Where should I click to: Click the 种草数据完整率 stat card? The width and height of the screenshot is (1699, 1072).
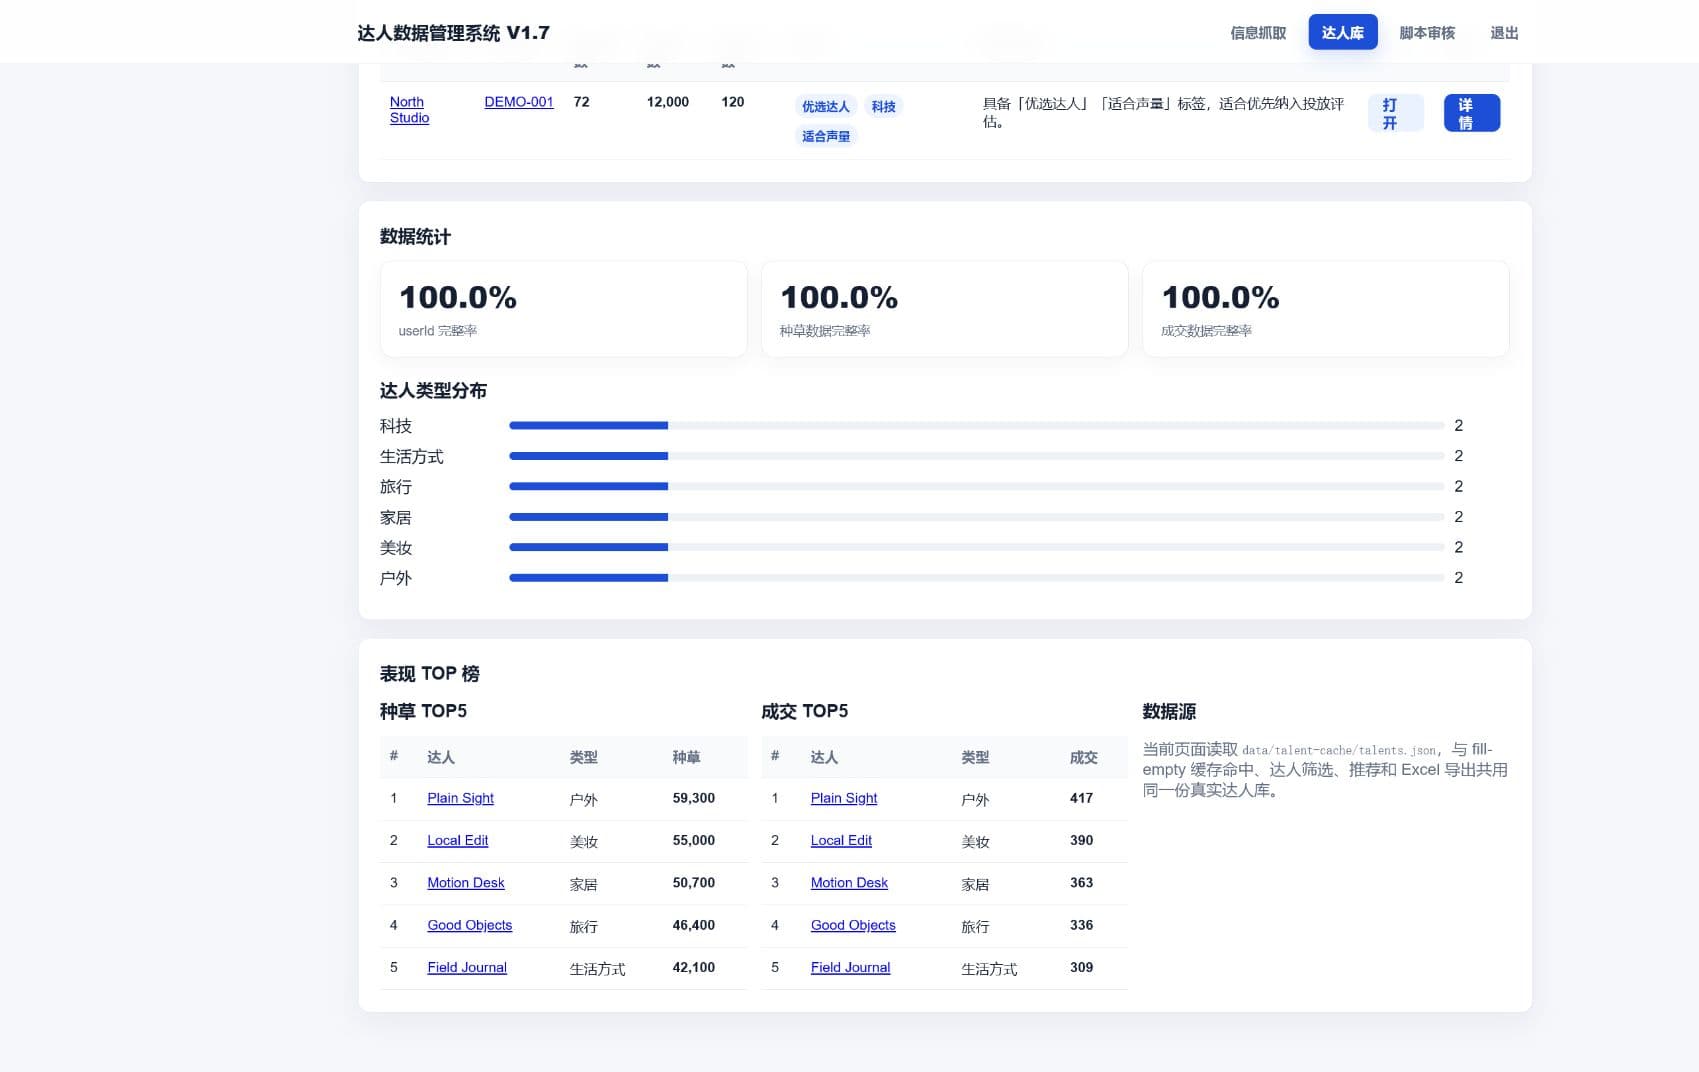point(944,309)
